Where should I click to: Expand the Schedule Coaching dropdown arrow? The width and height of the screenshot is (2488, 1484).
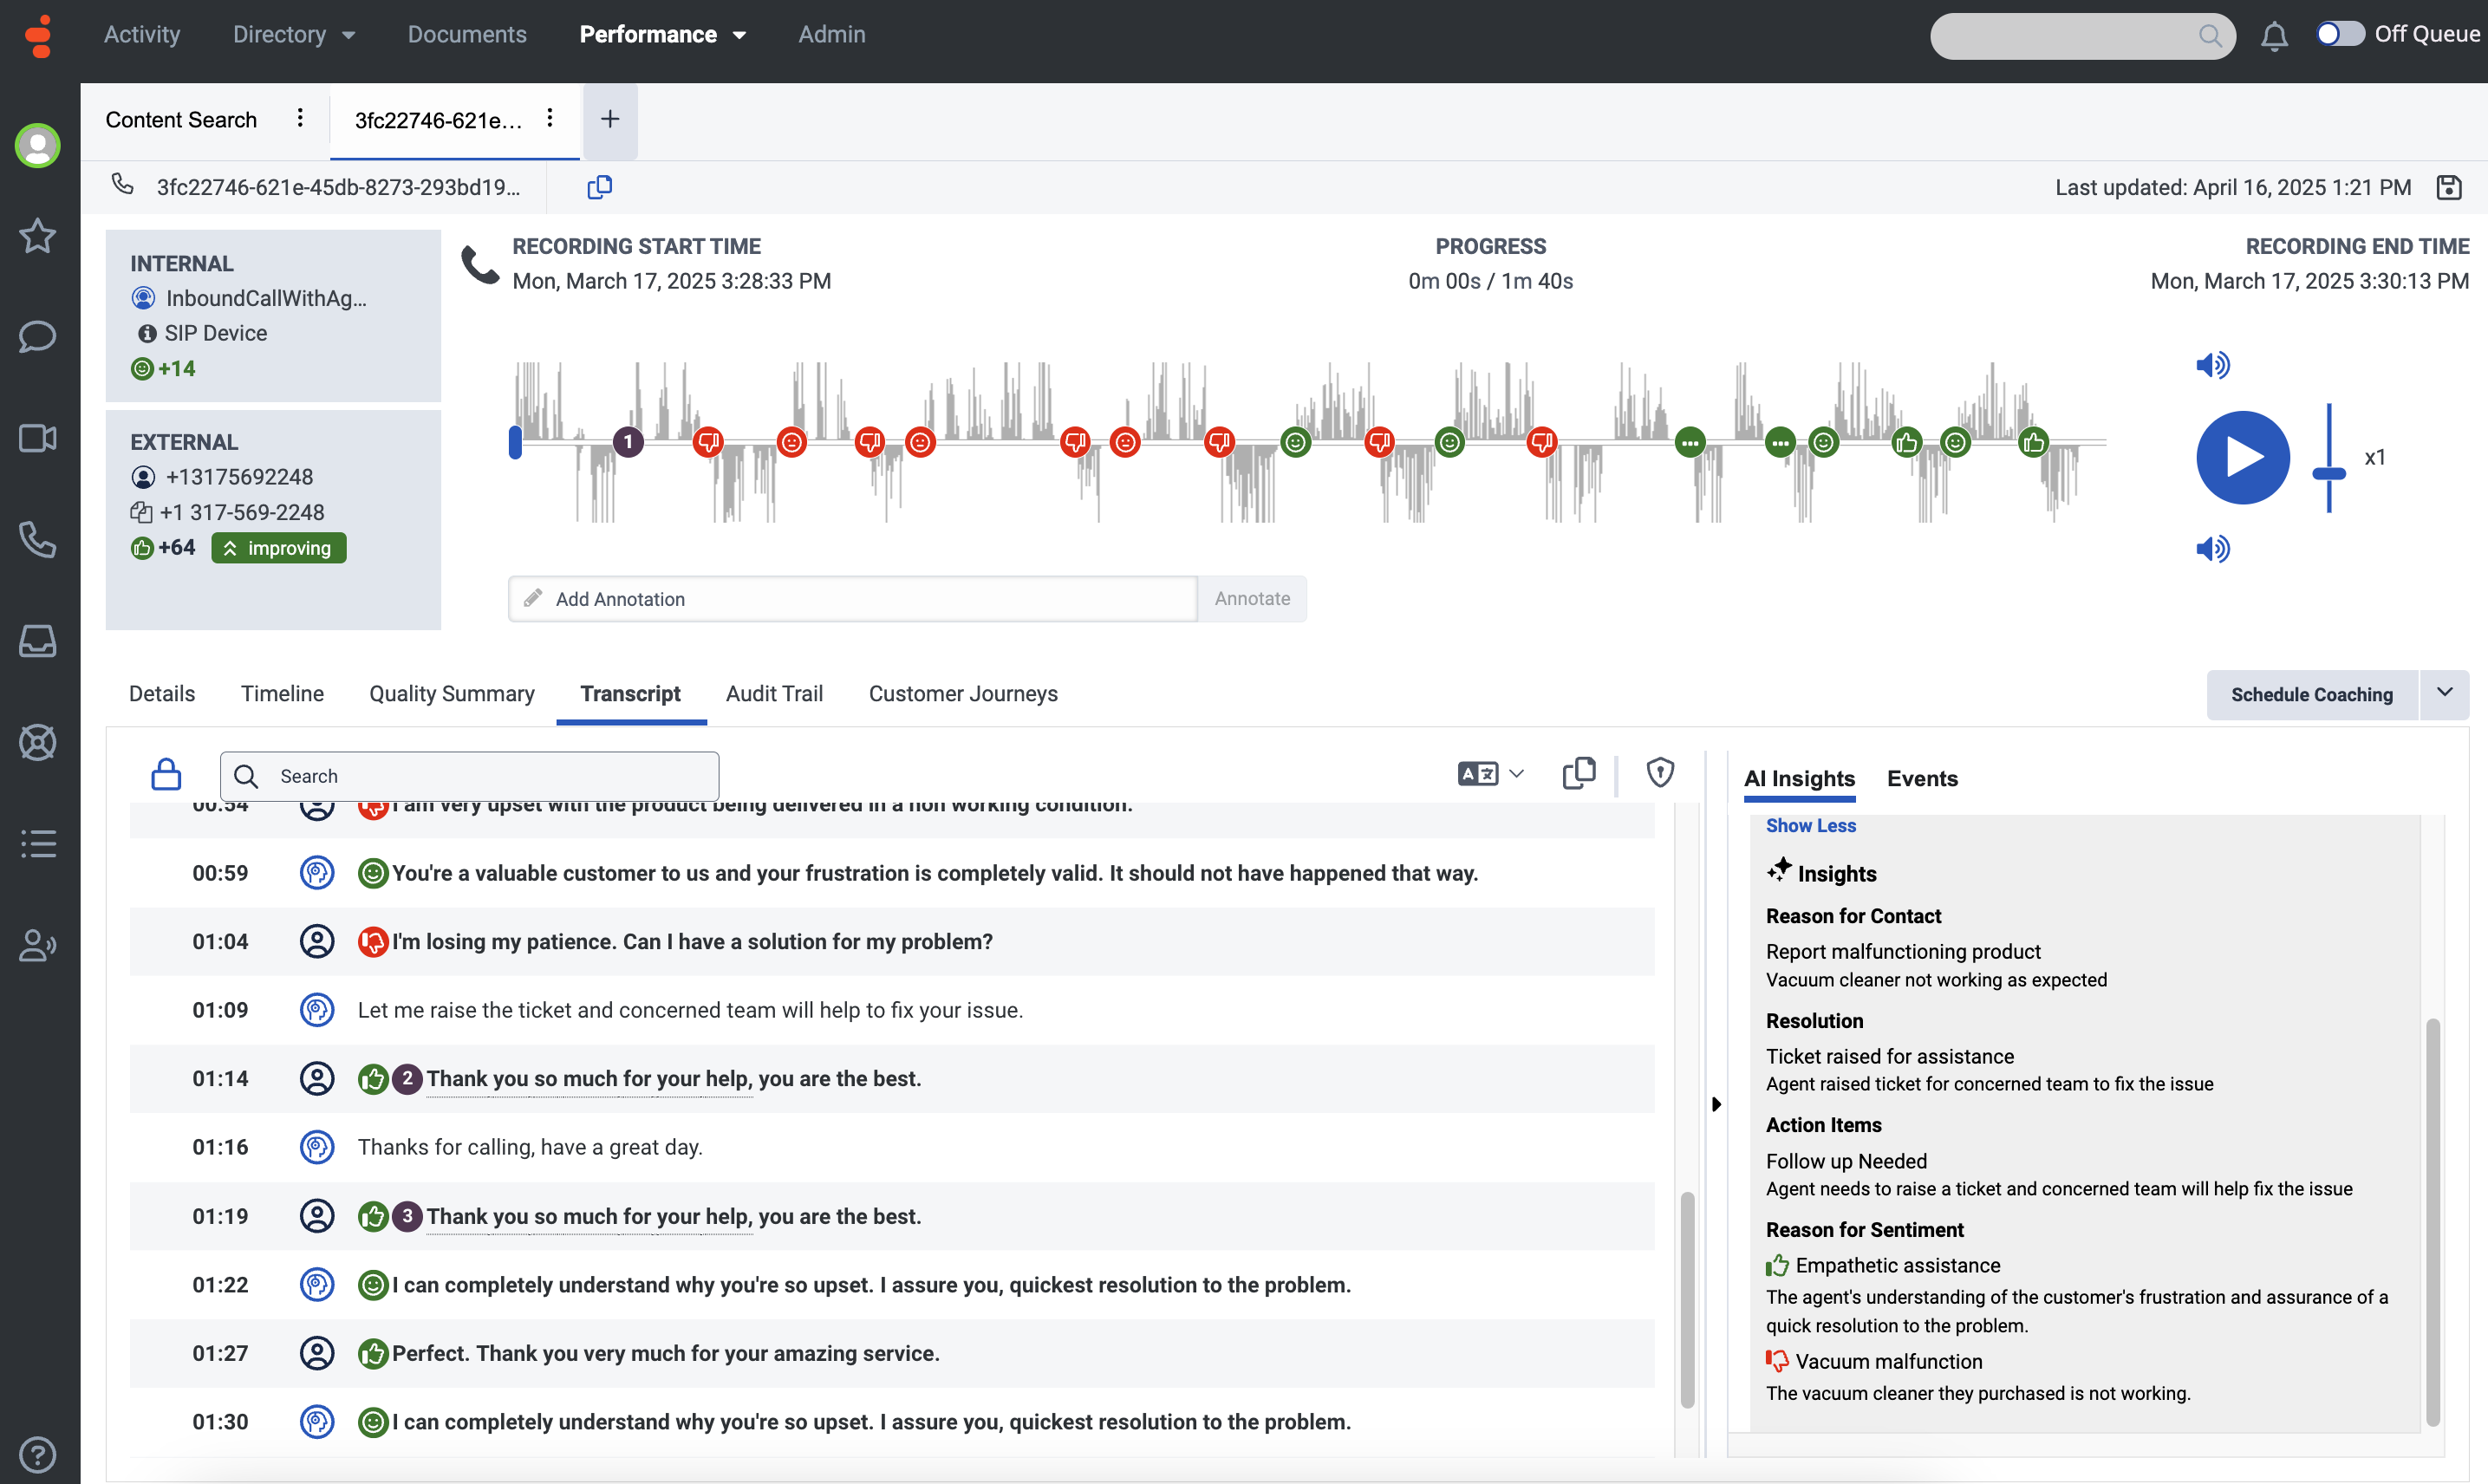click(x=2444, y=693)
